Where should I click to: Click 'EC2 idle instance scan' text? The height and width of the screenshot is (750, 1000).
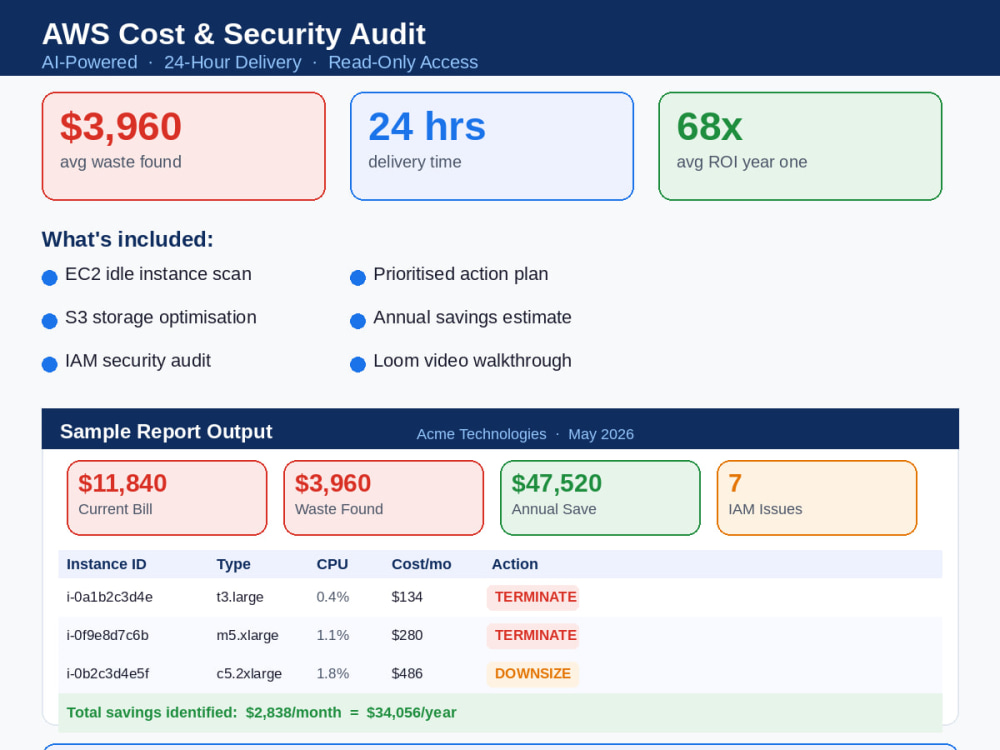(158, 274)
